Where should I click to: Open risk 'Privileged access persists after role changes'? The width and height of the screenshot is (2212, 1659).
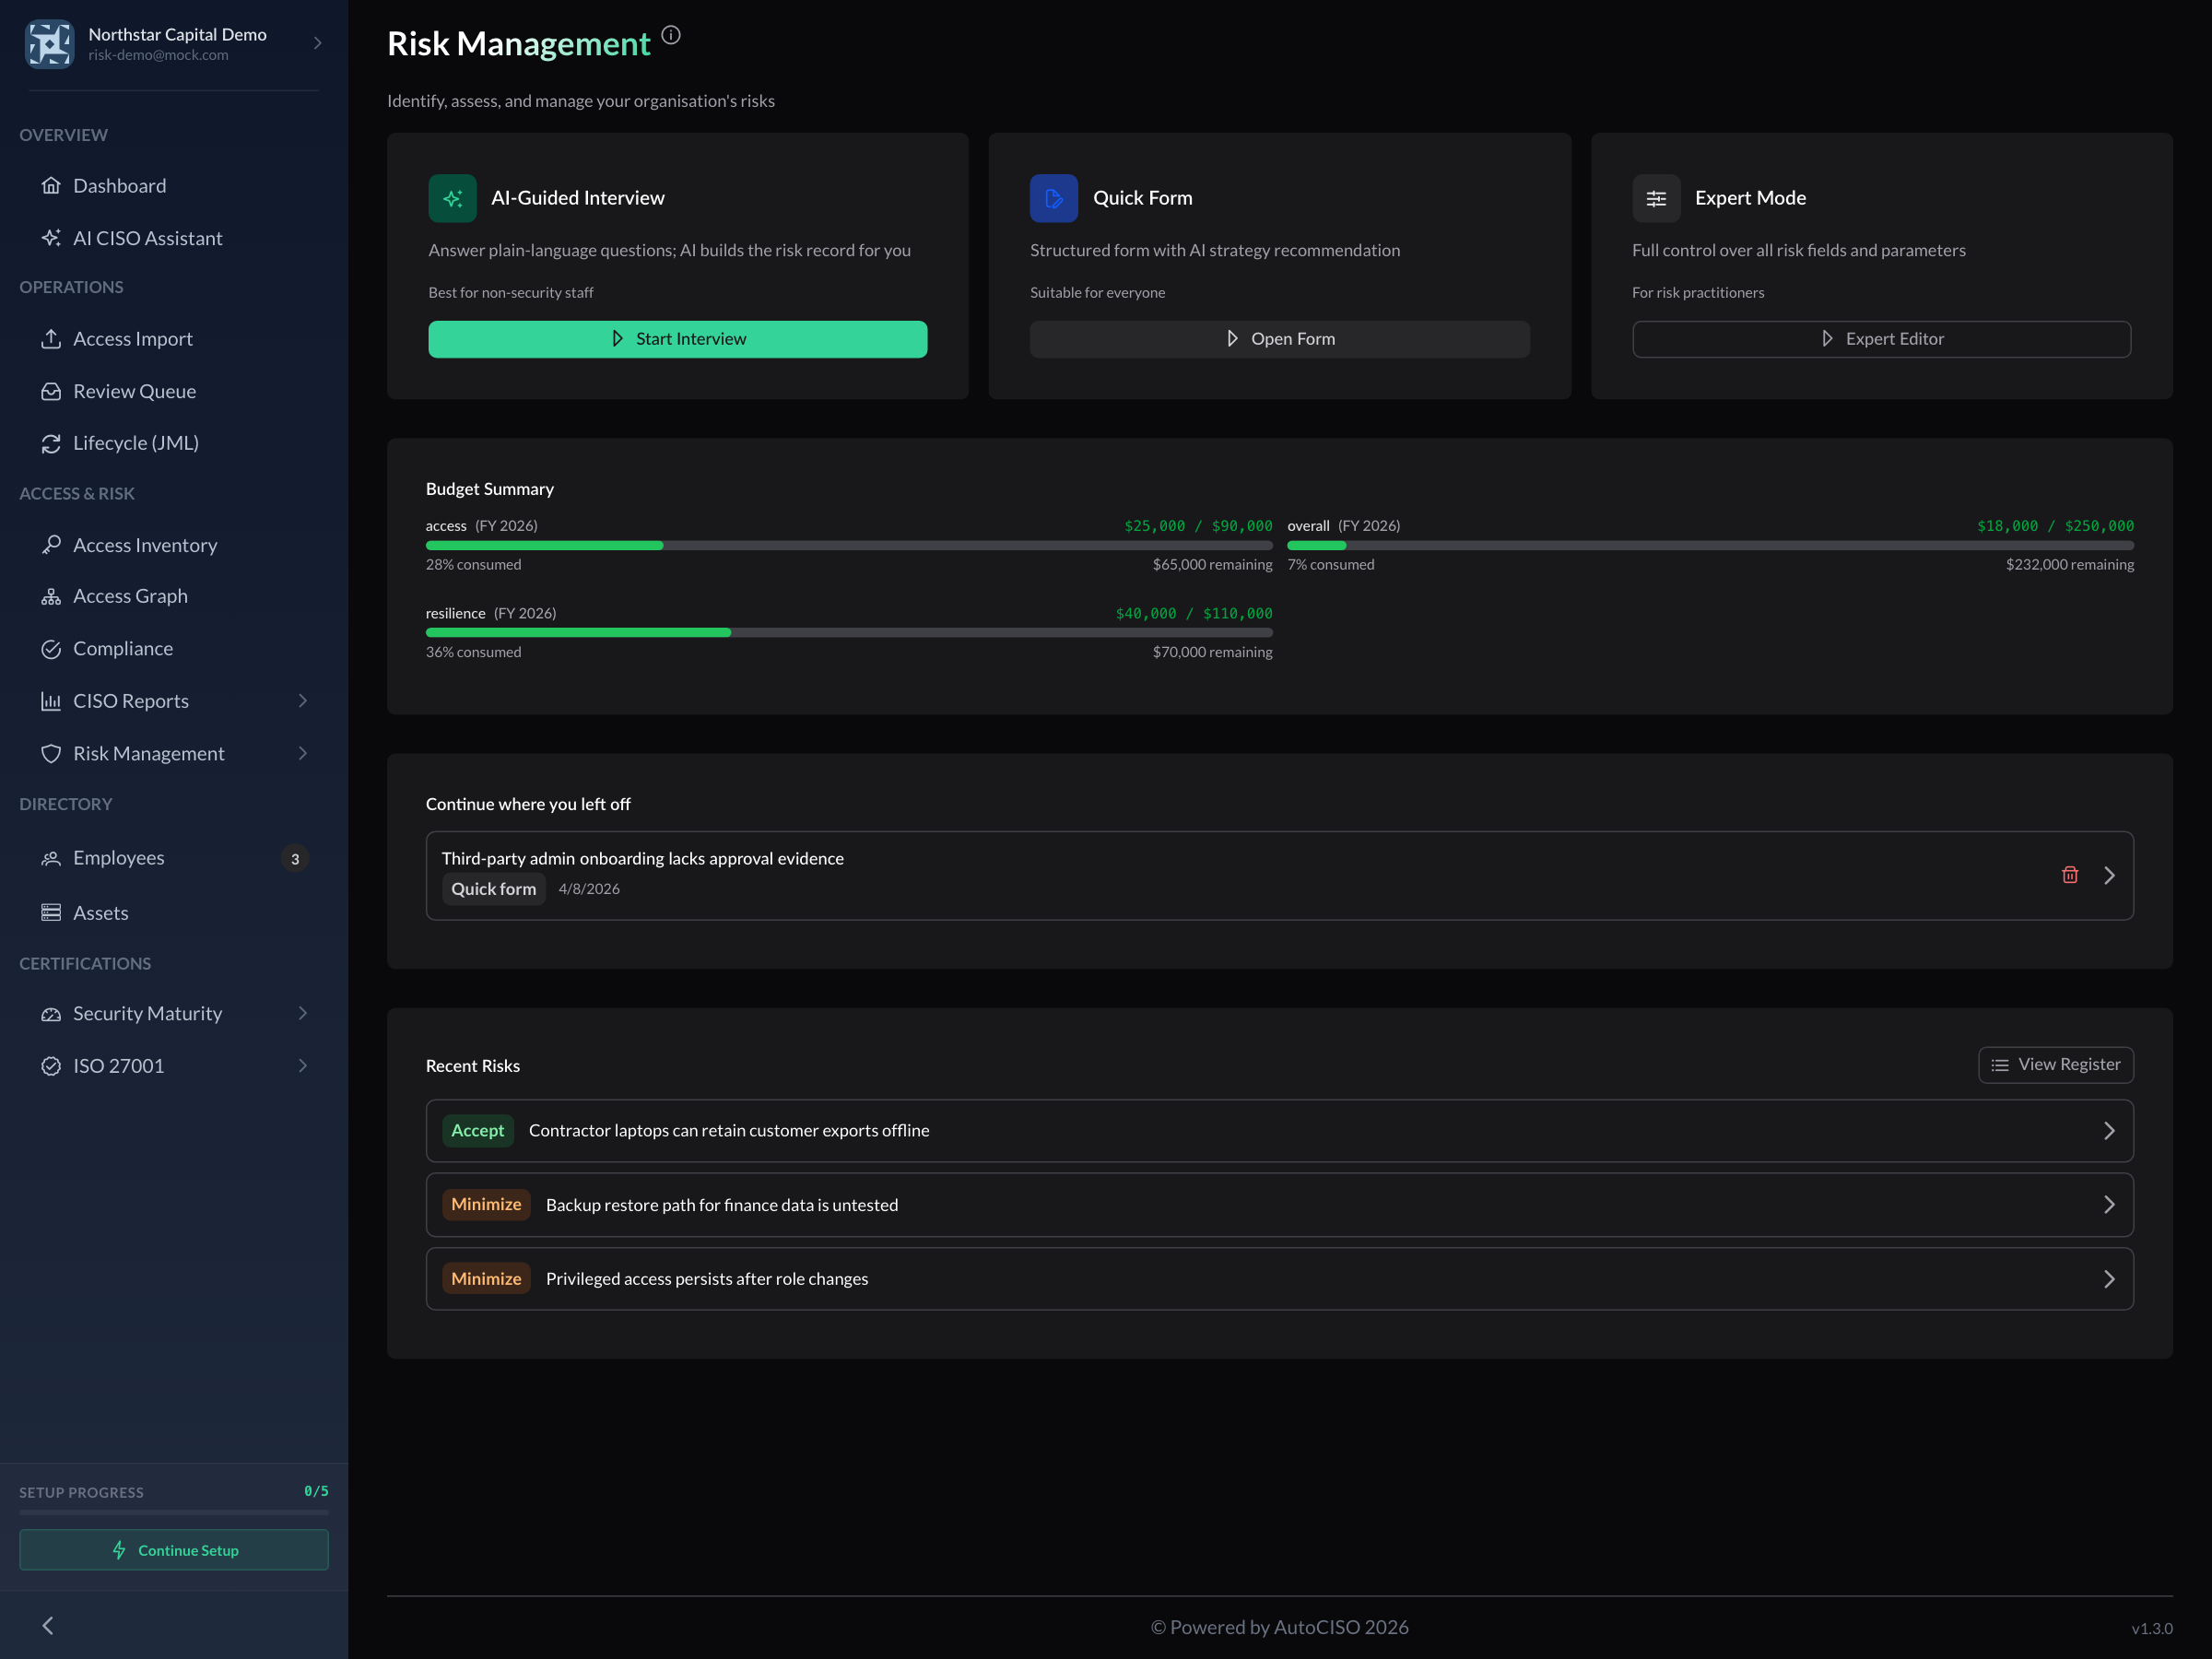[1279, 1279]
